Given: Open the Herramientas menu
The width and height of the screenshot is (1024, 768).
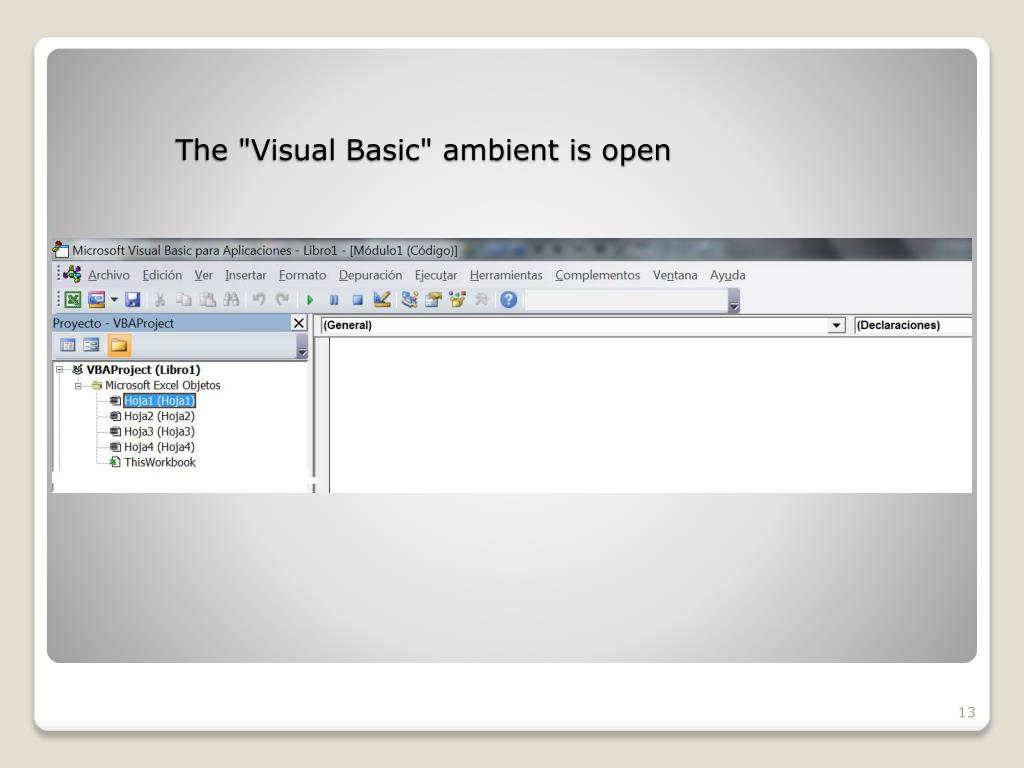Looking at the screenshot, I should coord(506,275).
